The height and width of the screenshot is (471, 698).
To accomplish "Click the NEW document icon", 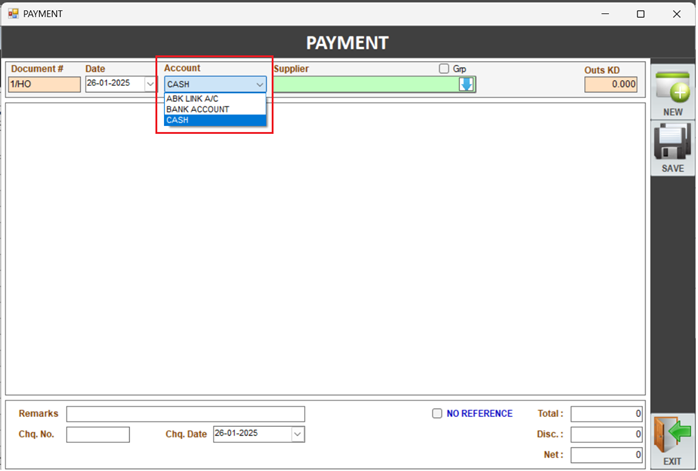I will click(x=672, y=92).
